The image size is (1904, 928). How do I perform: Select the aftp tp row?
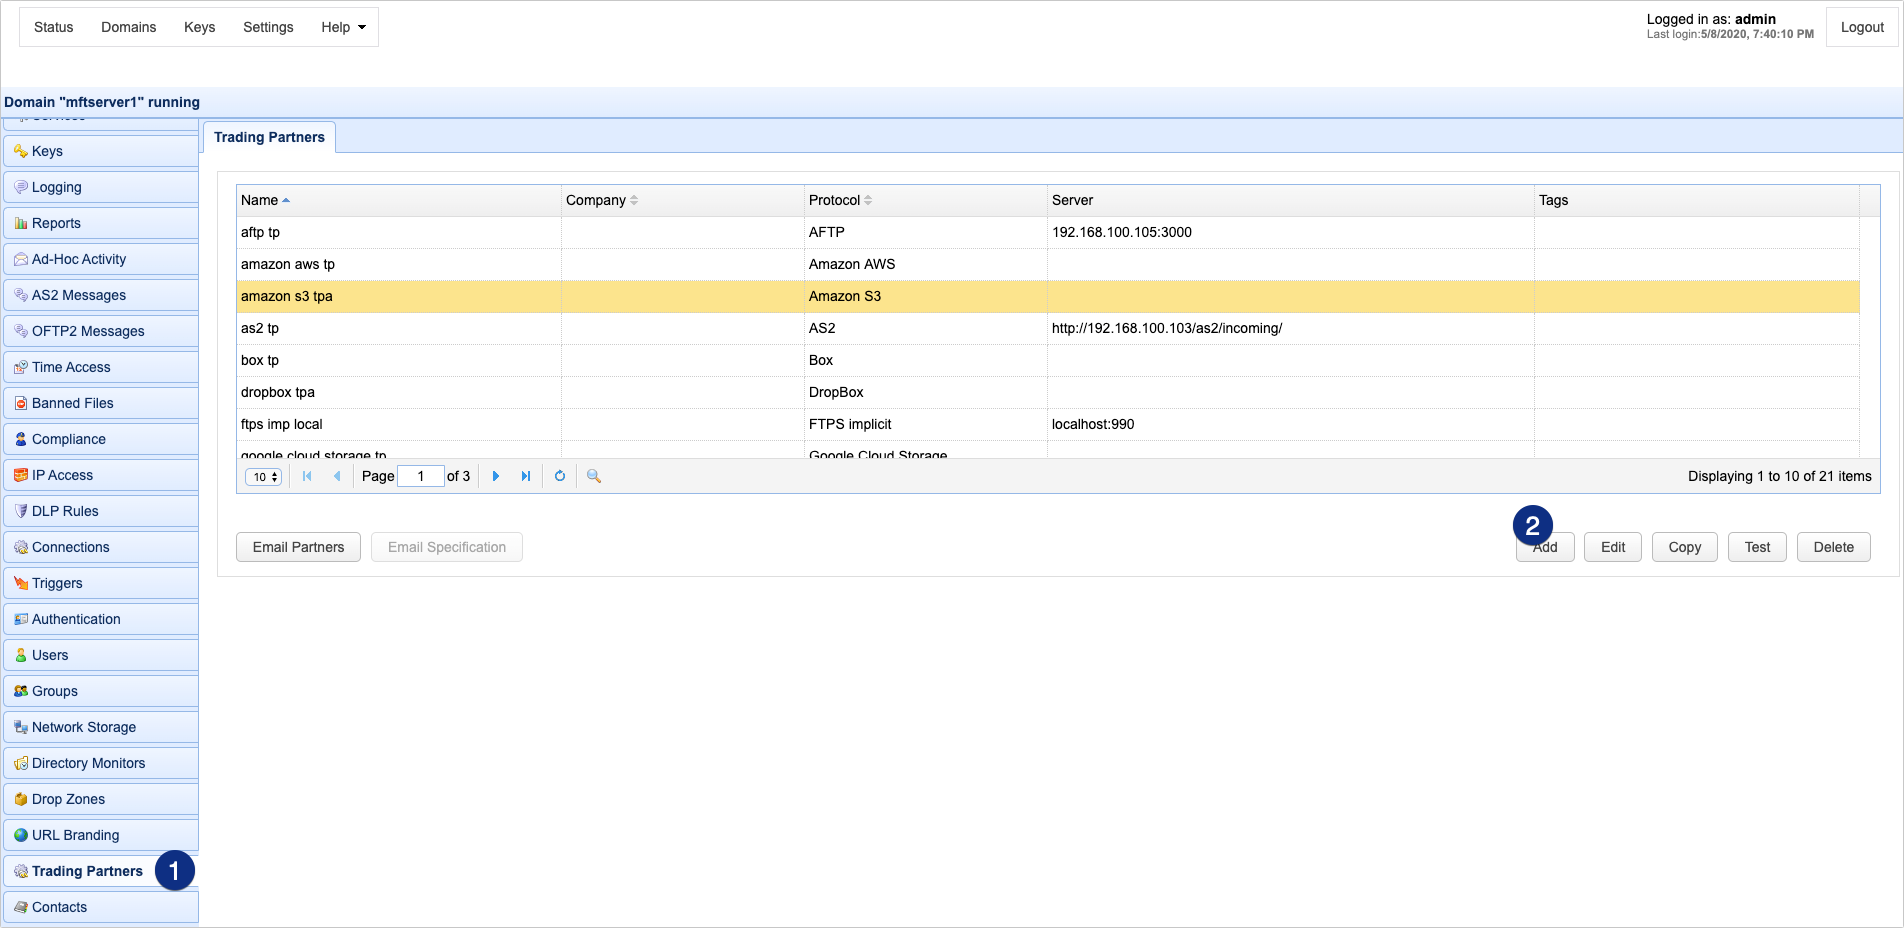[x=1048, y=232]
